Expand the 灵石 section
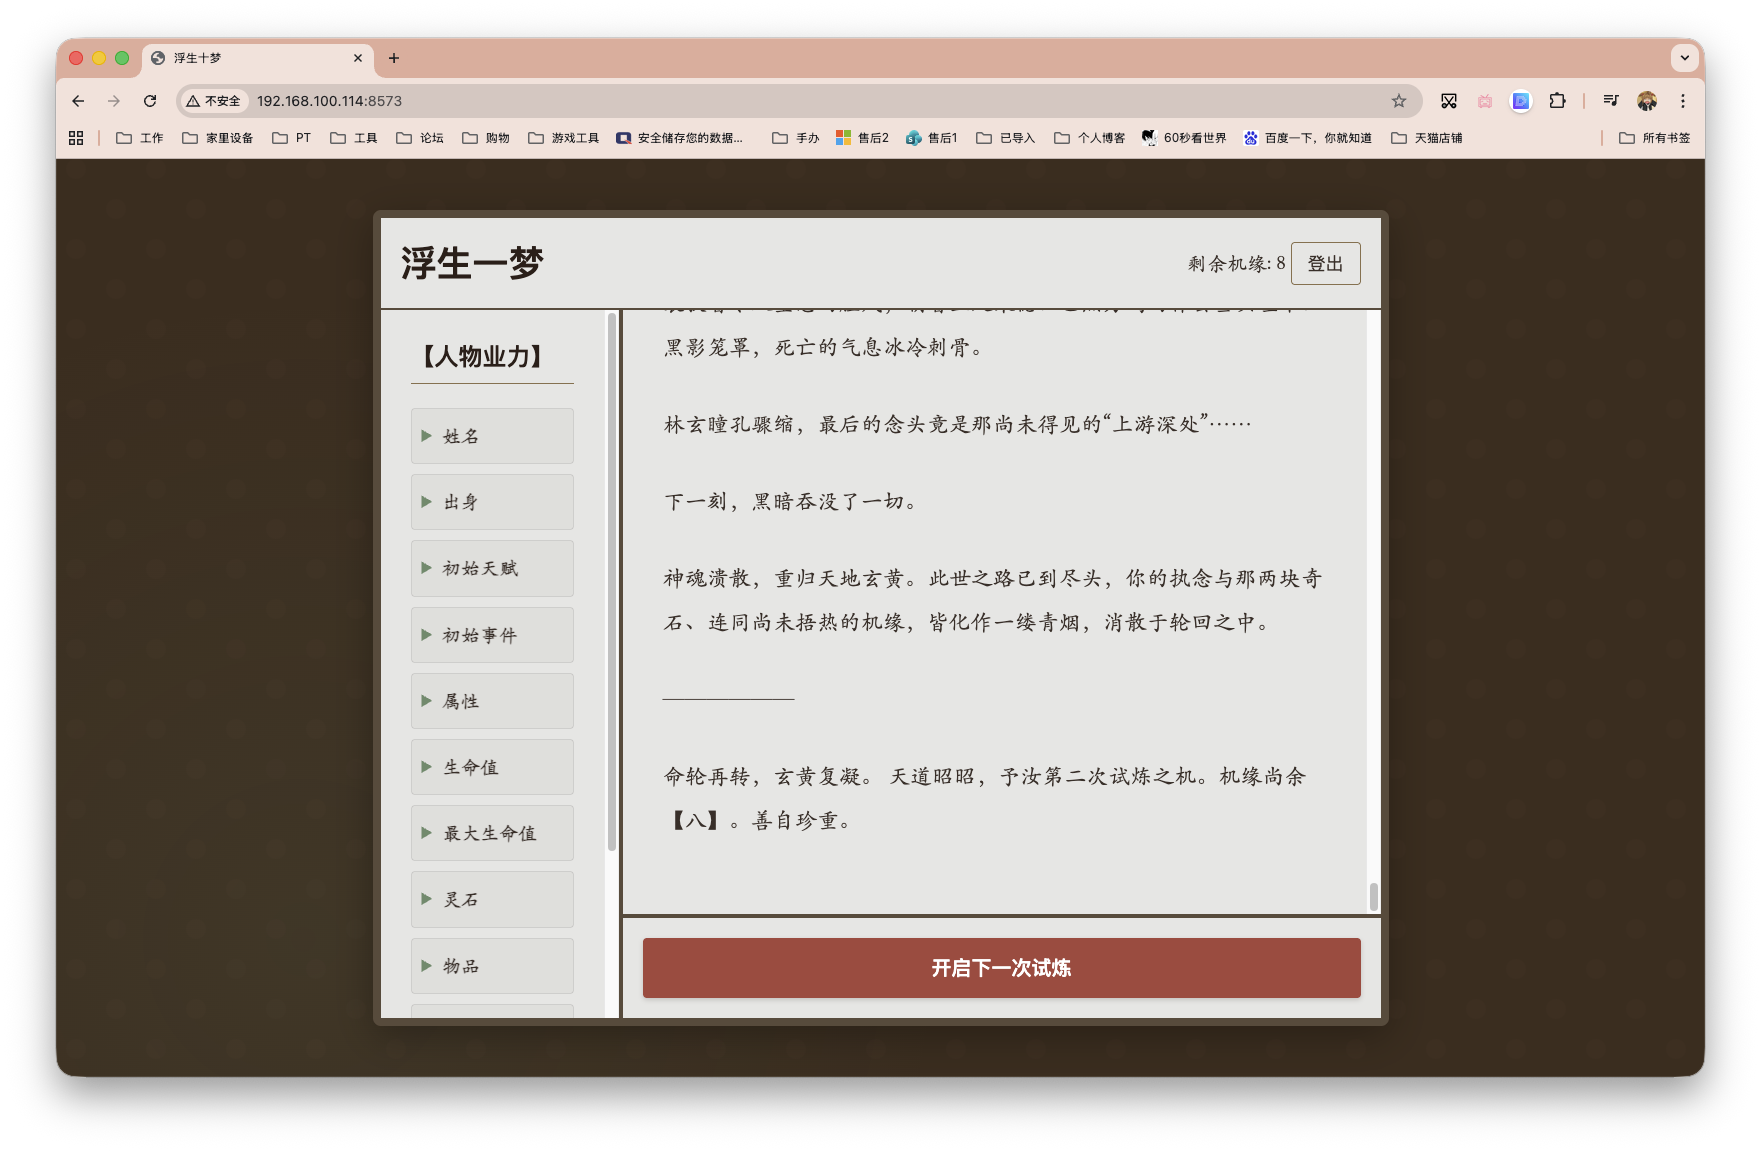 tap(491, 899)
